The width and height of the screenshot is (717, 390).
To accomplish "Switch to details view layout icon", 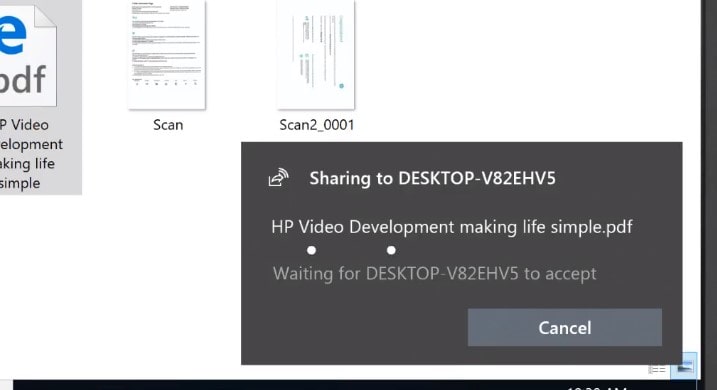I will (x=657, y=369).
